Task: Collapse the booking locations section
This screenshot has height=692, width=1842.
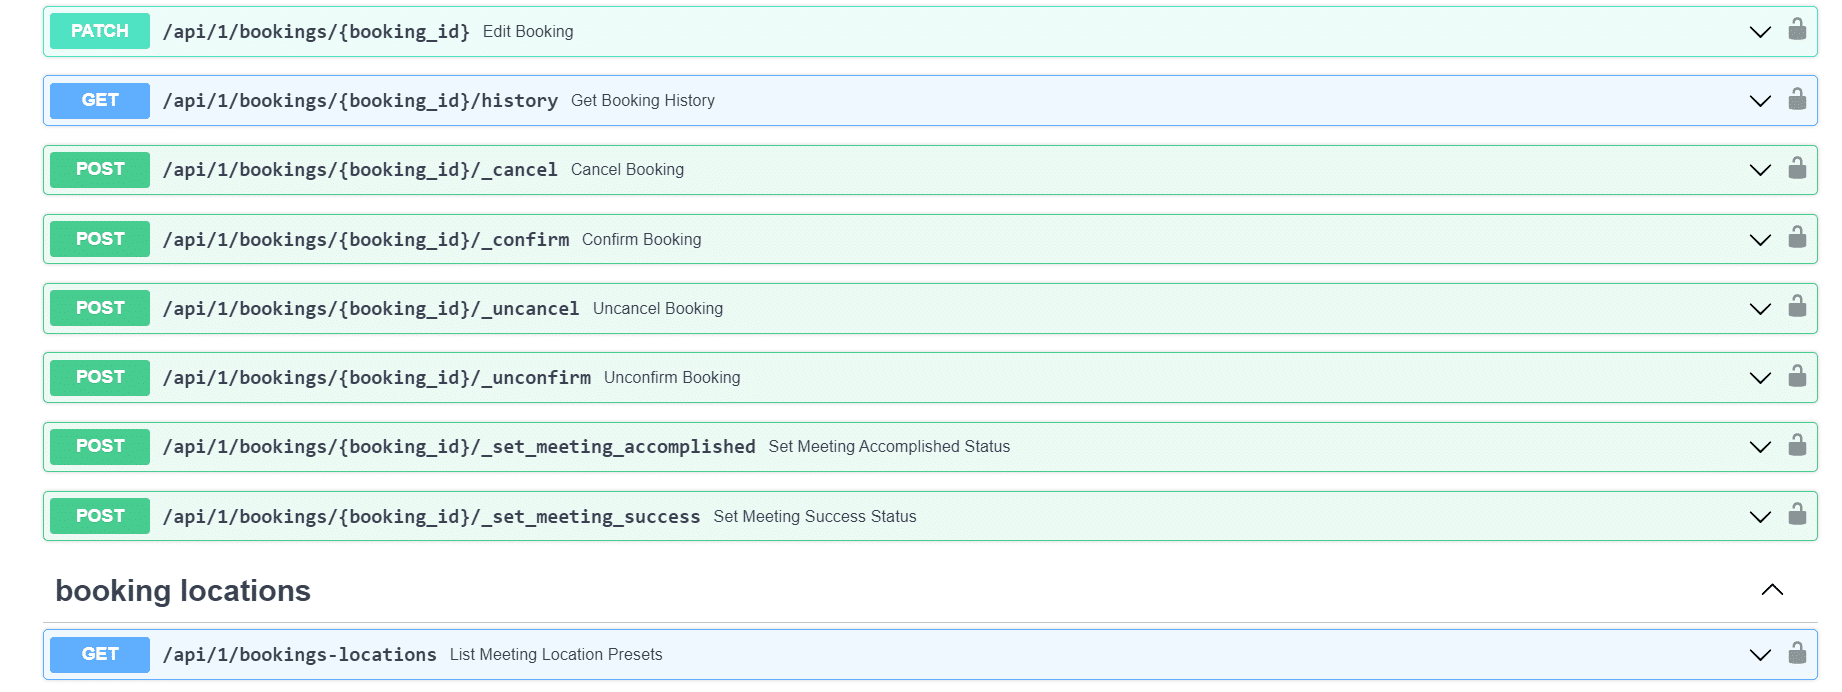Action: [1771, 590]
